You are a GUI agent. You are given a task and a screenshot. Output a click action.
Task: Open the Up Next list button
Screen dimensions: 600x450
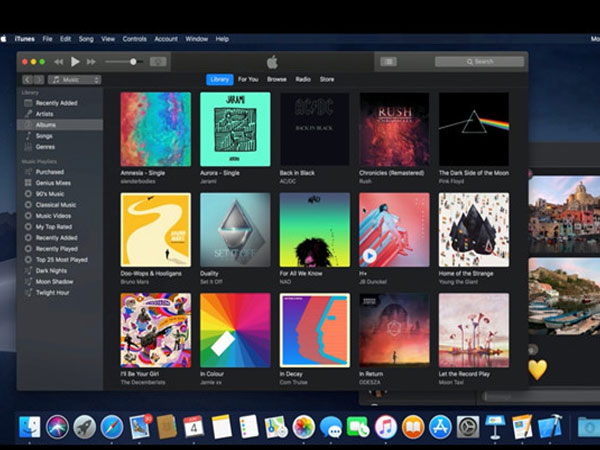389,62
